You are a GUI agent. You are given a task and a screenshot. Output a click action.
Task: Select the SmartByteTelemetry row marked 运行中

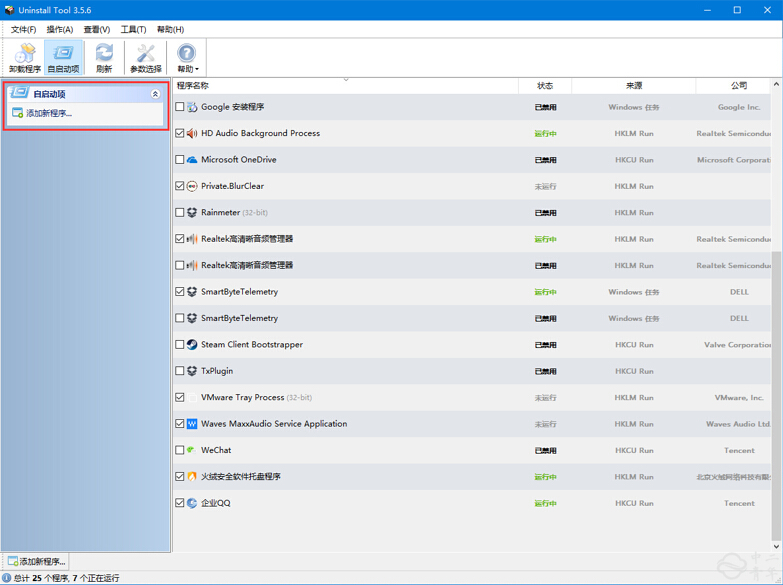472,292
